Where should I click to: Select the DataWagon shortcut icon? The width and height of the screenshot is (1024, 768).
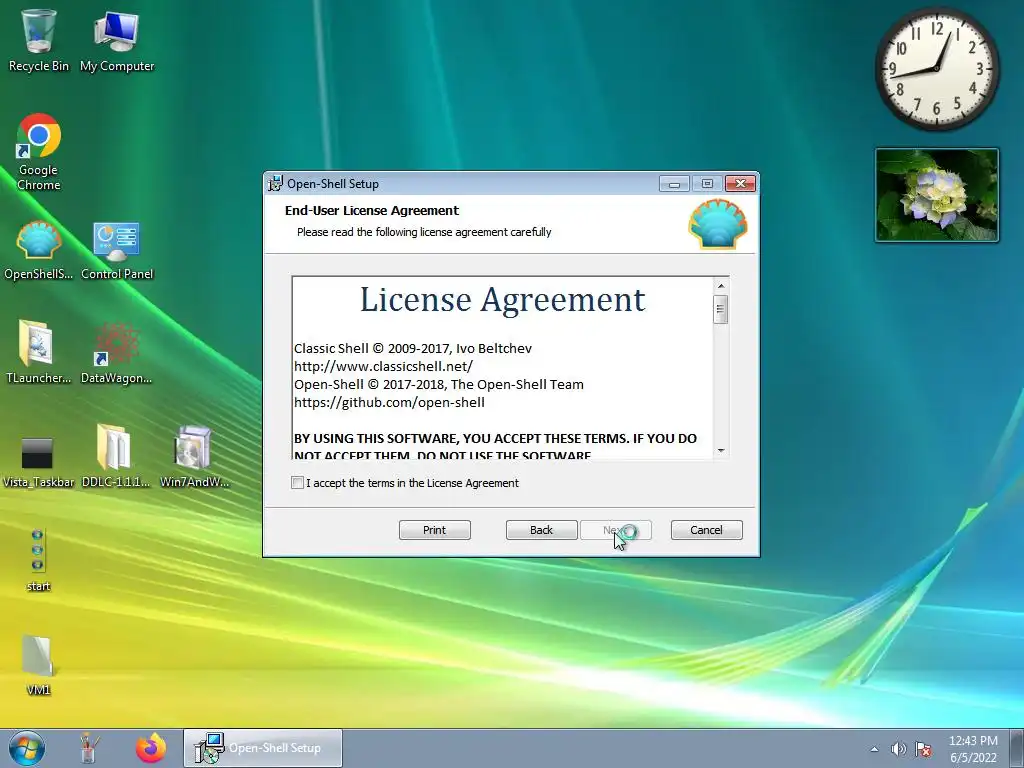point(116,351)
